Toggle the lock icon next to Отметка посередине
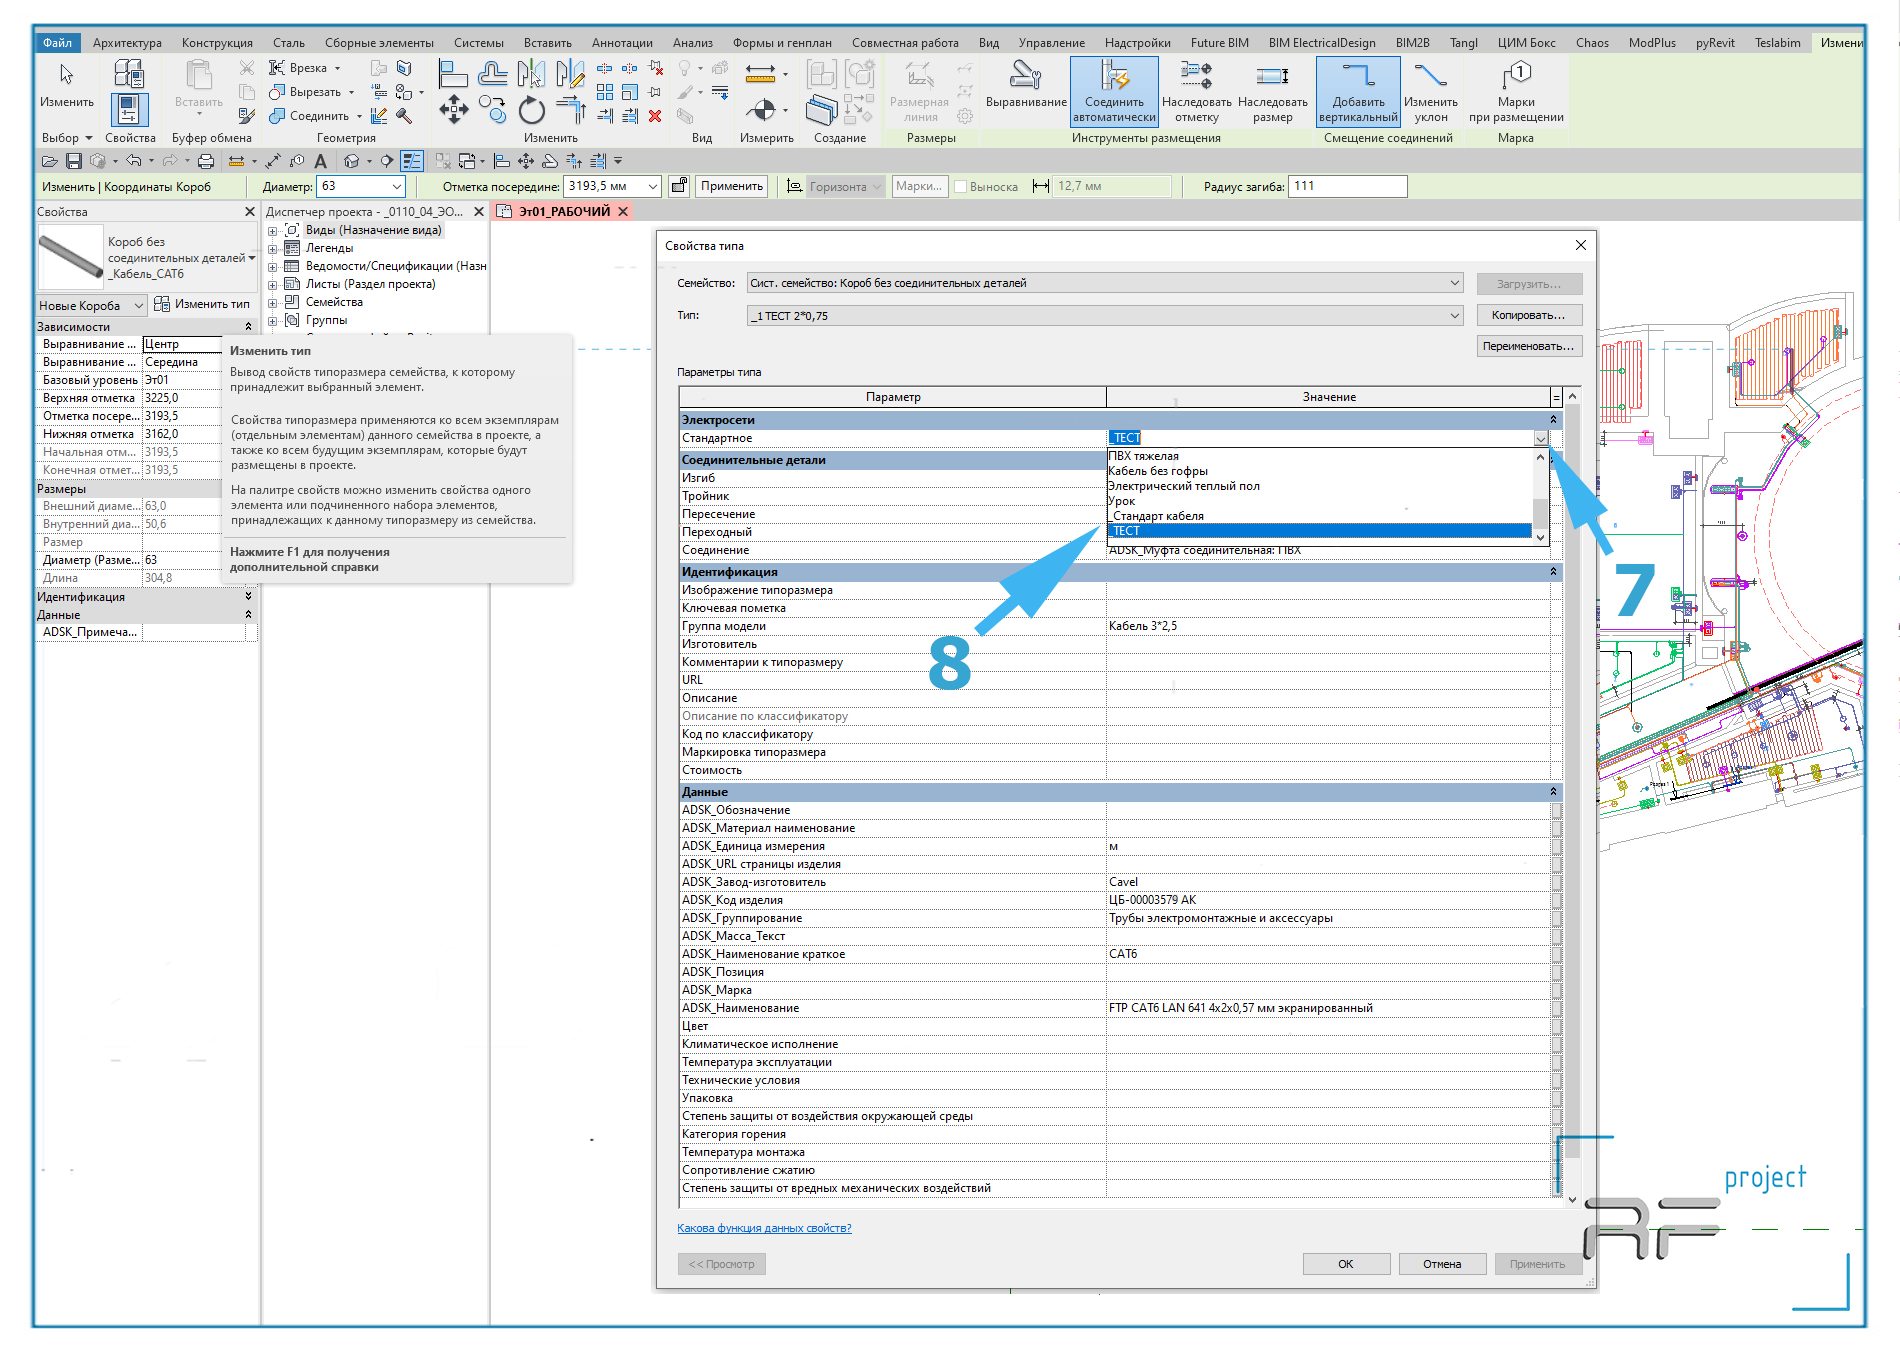This screenshot has height=1350, width=1900. pos(679,186)
